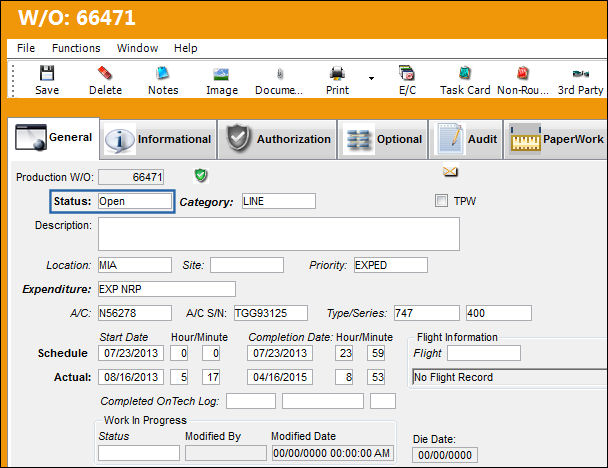
Task: Switch to the Optional tab
Action: 383,139
